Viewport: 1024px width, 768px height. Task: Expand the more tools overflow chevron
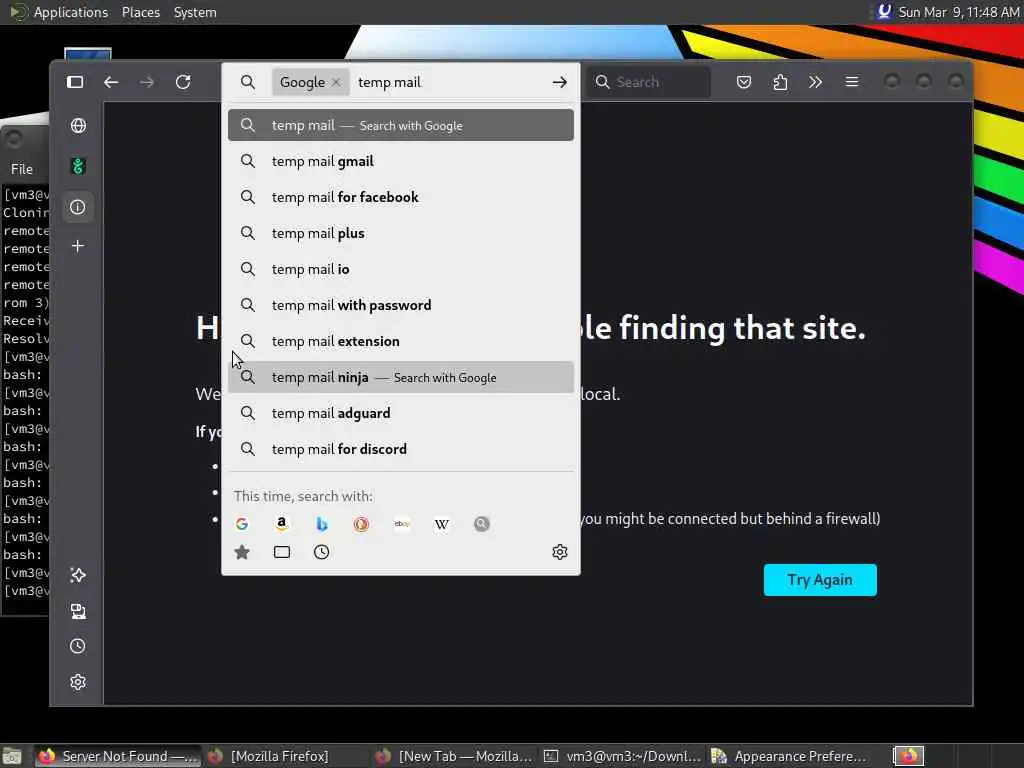pos(816,82)
